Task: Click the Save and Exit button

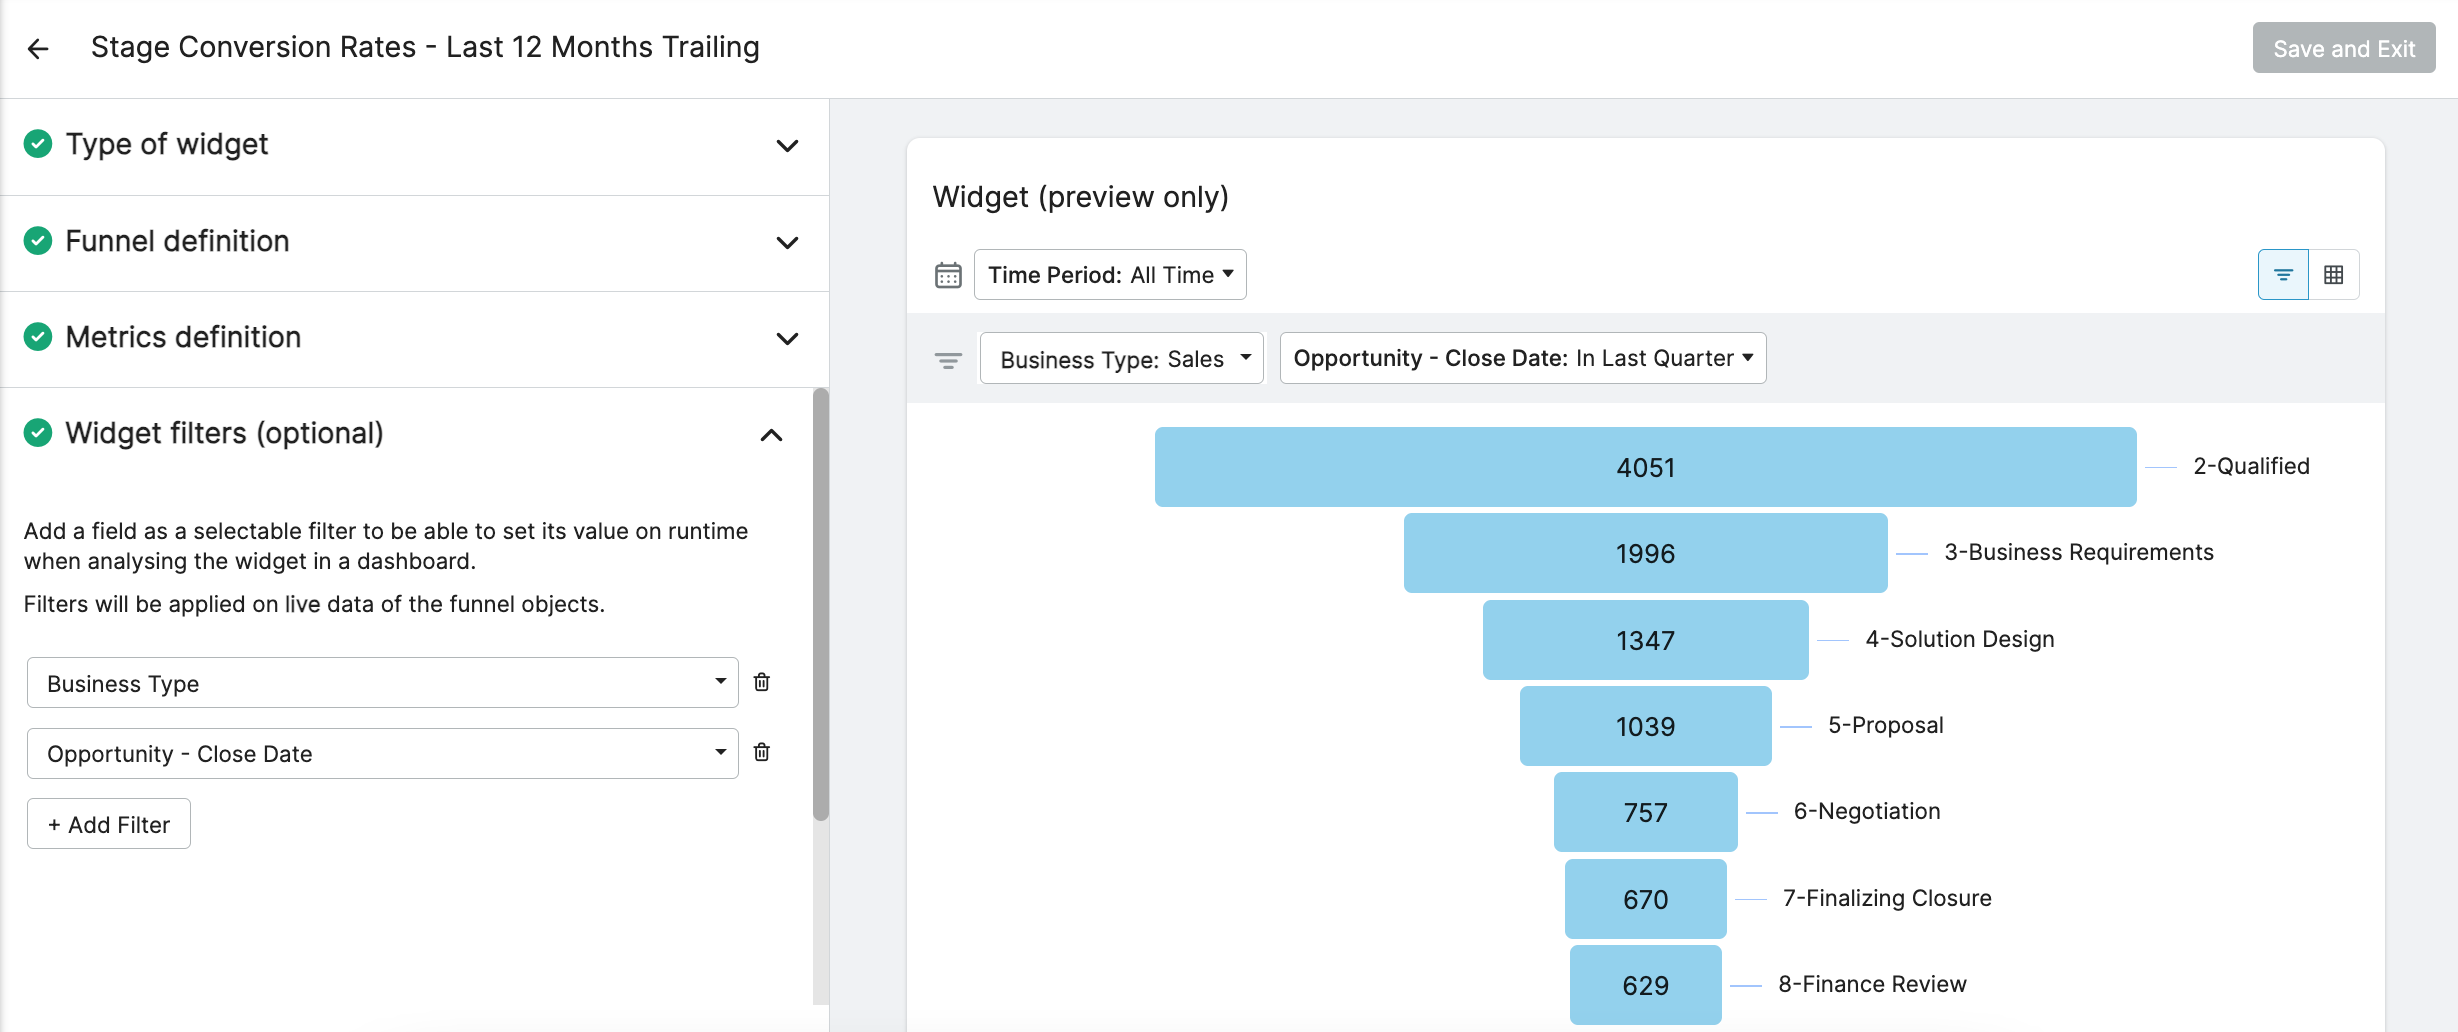Action: (2344, 48)
